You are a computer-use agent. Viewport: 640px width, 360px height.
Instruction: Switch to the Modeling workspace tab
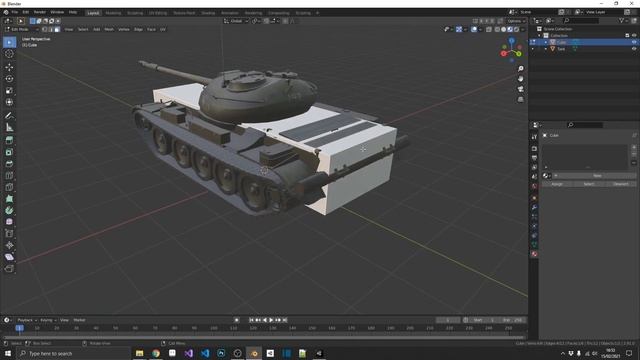pos(113,13)
